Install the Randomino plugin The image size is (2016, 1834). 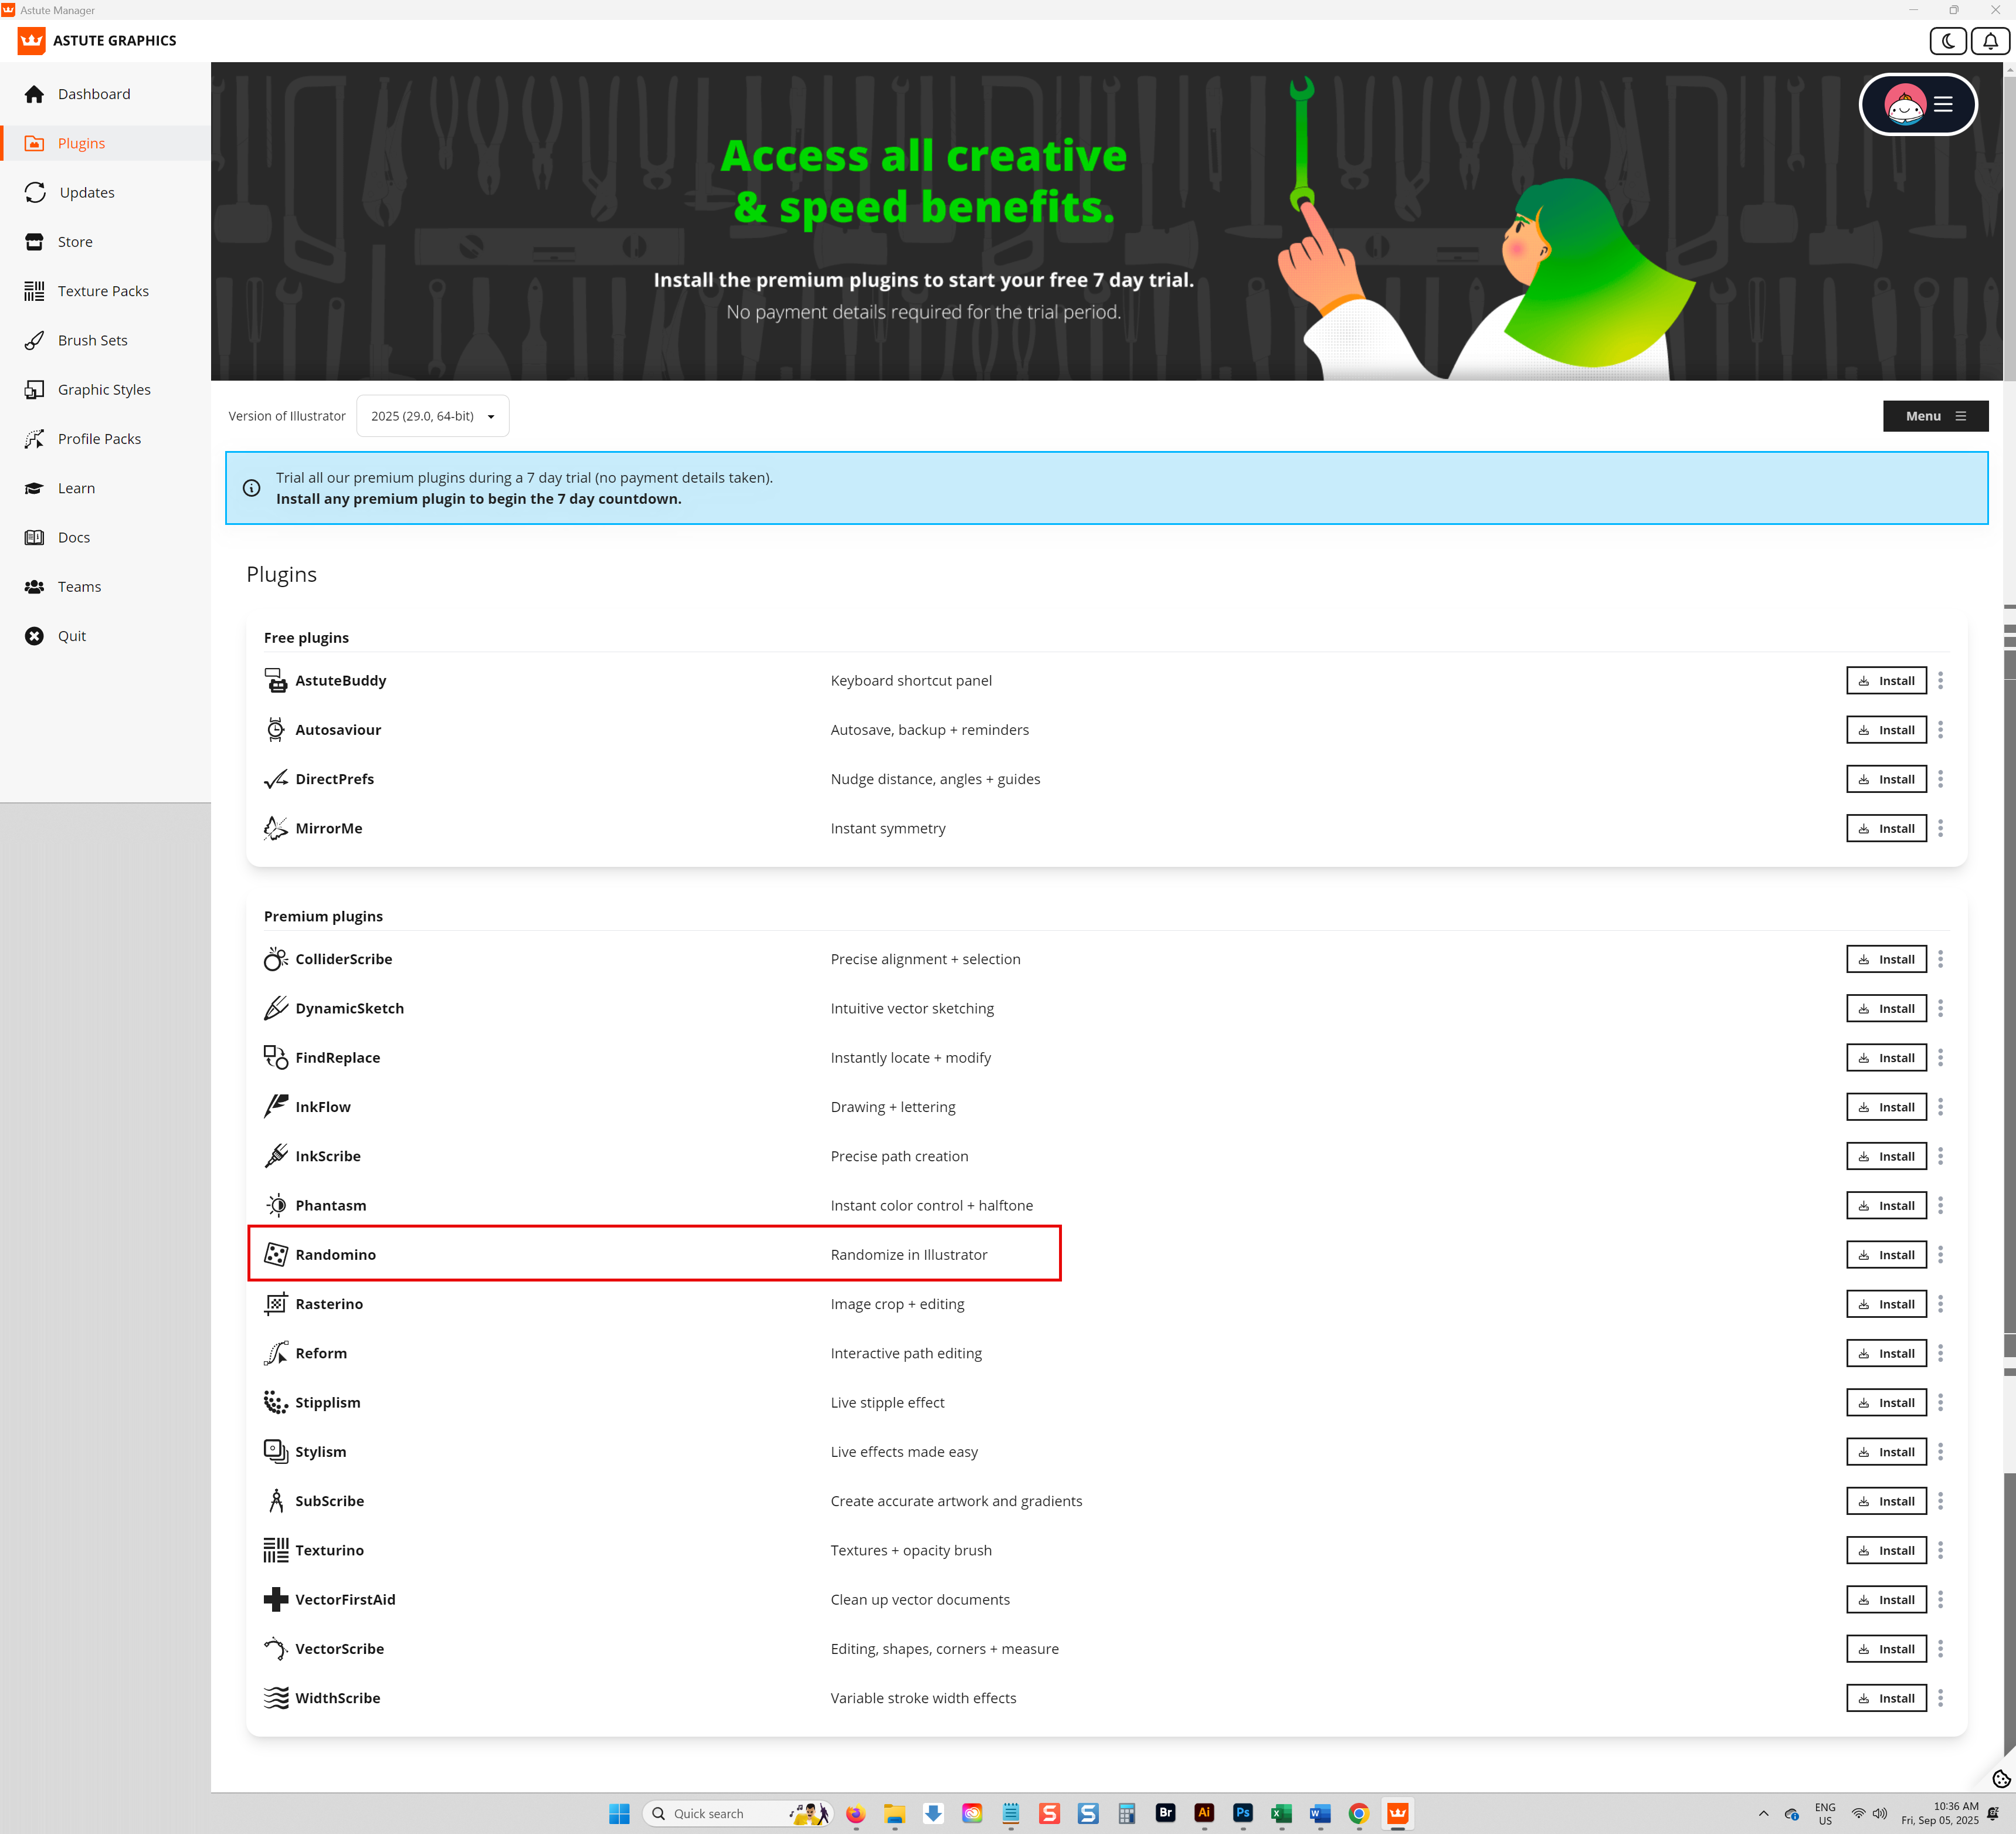pyautogui.click(x=1886, y=1254)
